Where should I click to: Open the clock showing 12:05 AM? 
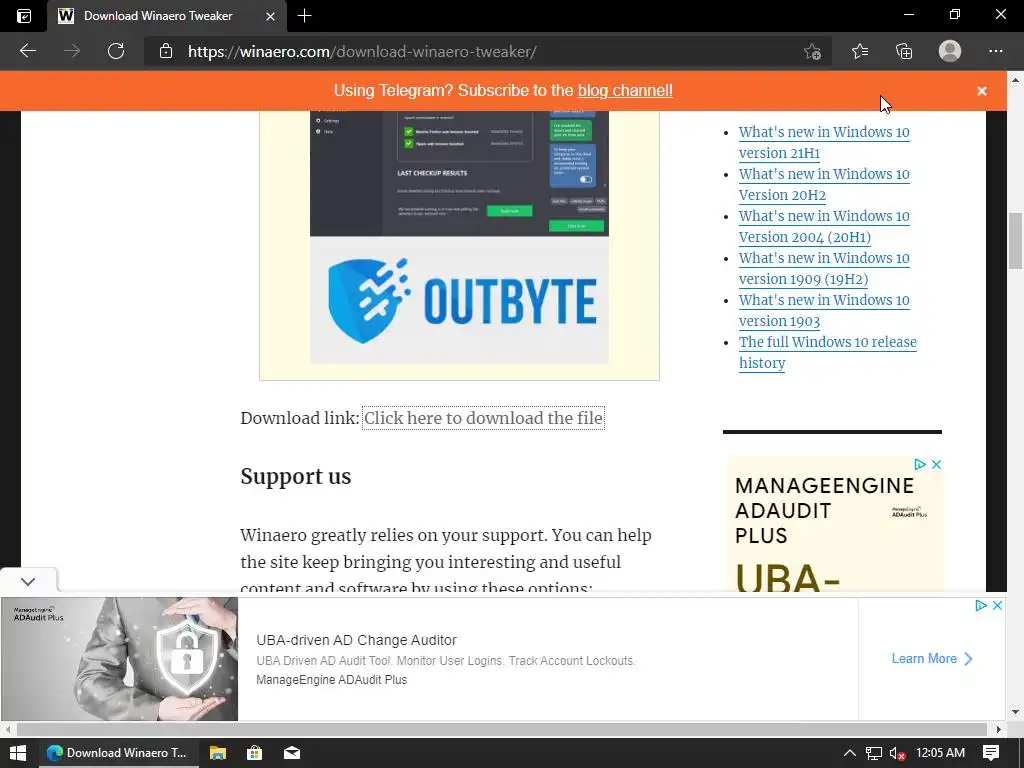point(940,752)
